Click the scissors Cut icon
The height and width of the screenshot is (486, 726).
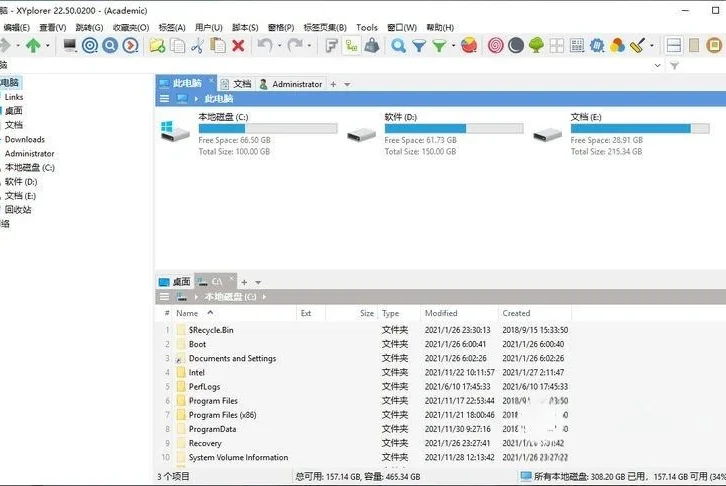[x=198, y=45]
